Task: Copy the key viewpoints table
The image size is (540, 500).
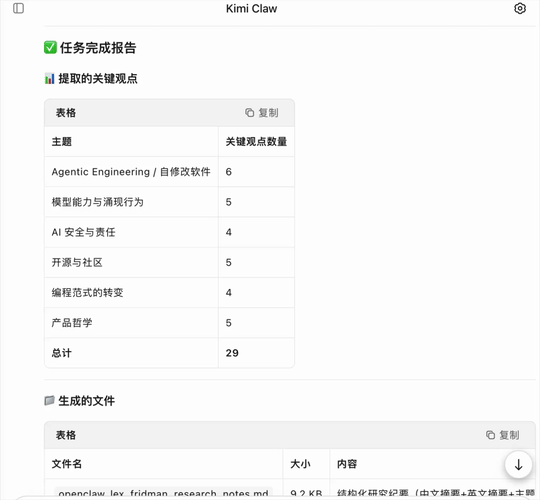Action: click(262, 113)
